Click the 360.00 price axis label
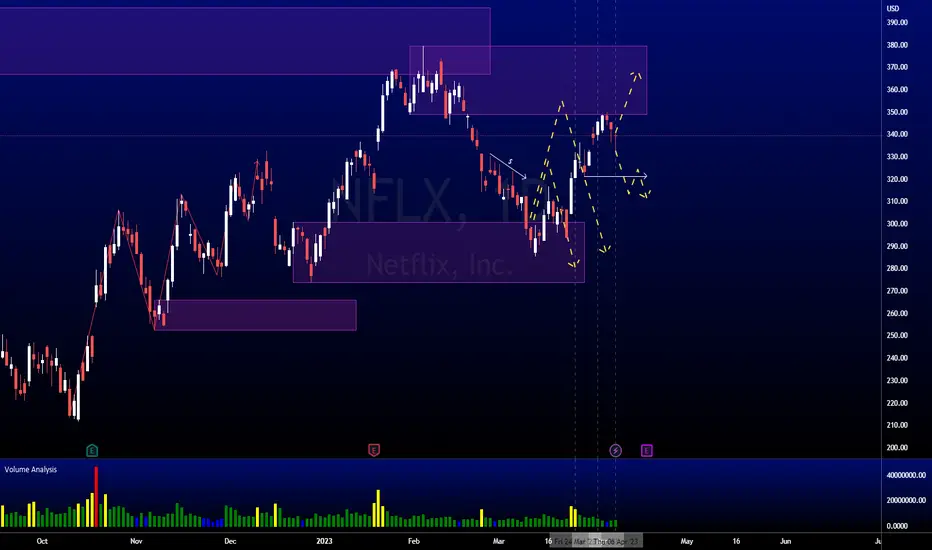This screenshot has width=932, height=550. tap(897, 90)
